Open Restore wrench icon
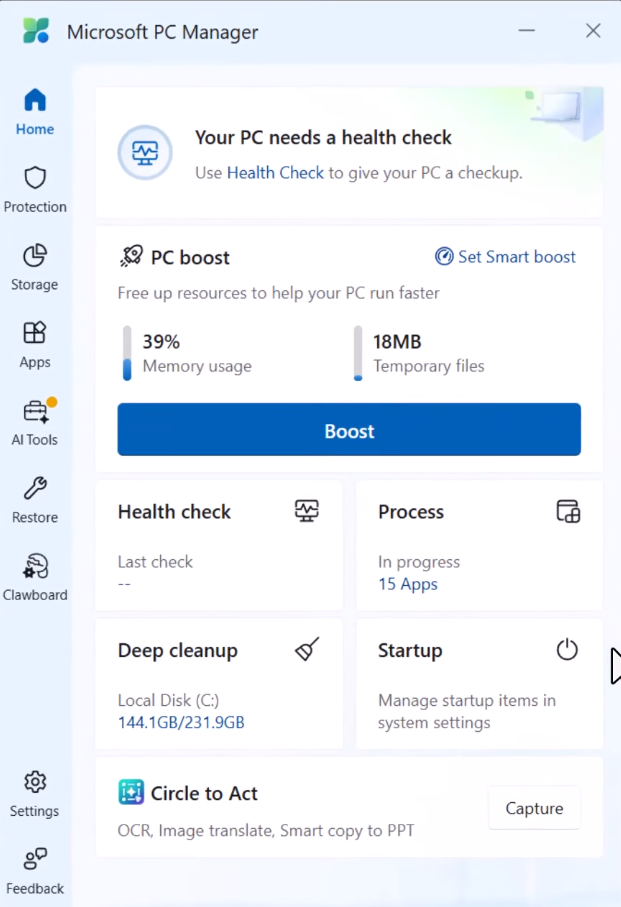 (x=35, y=488)
